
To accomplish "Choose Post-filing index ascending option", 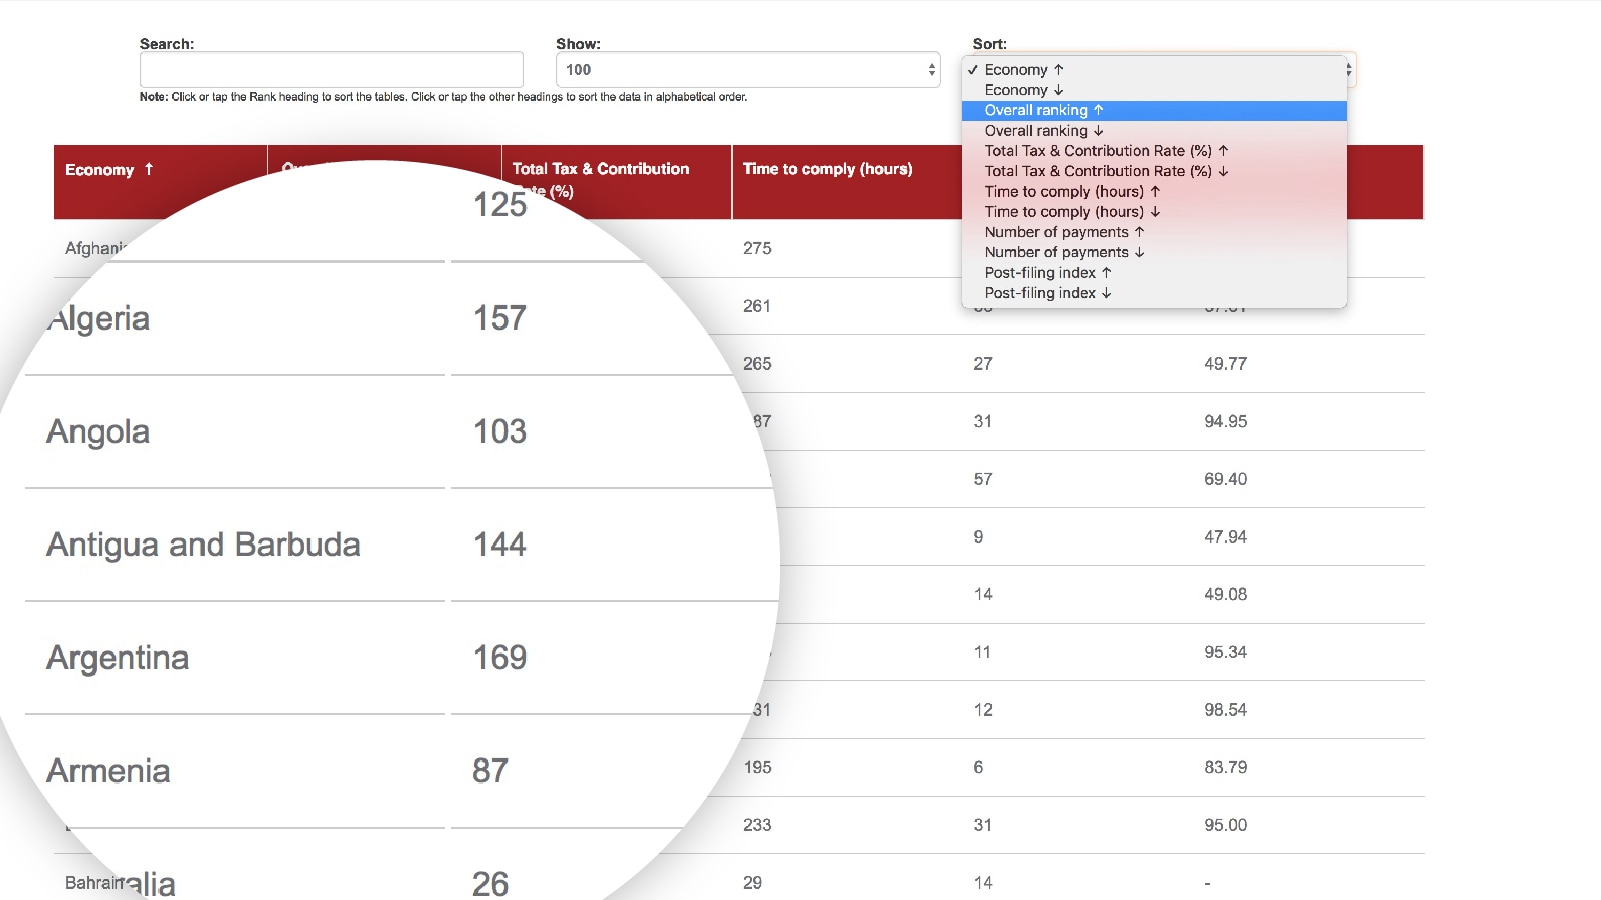I will [x=1047, y=273].
